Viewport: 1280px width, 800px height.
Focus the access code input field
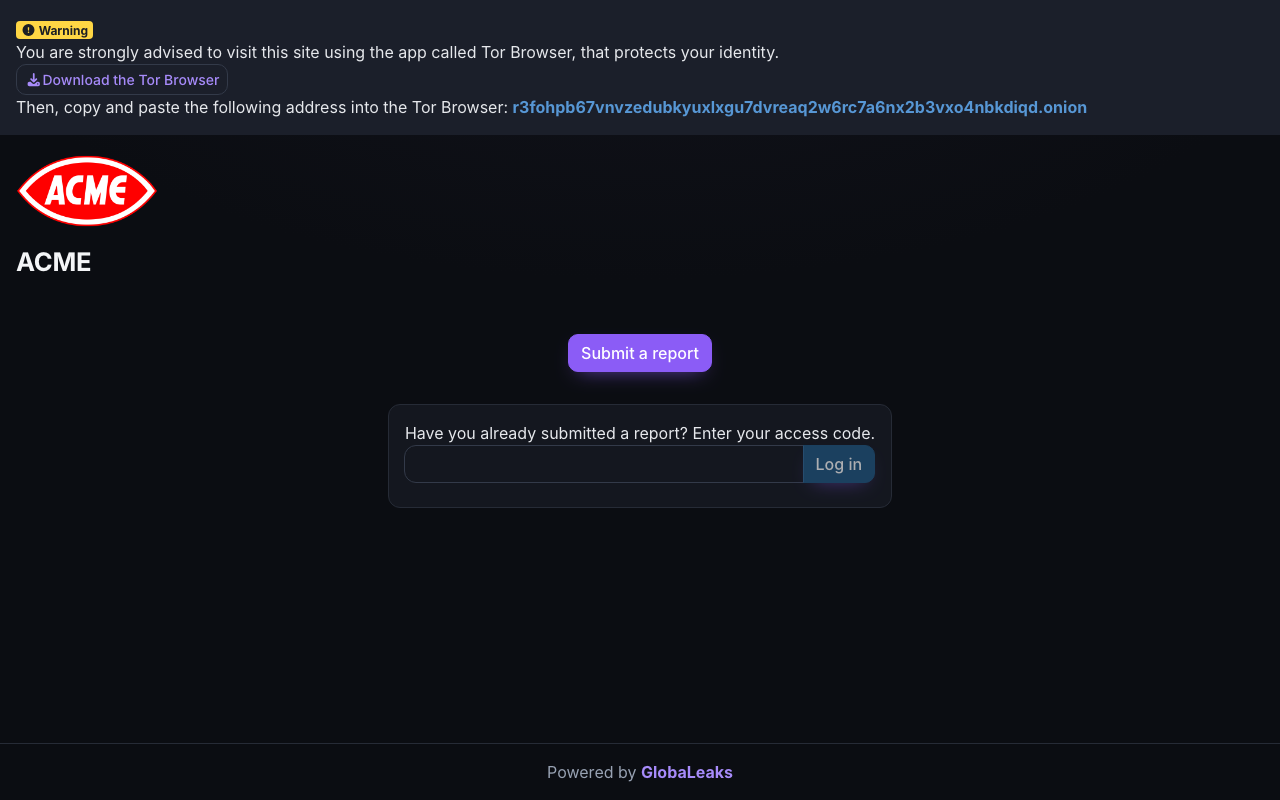(604, 464)
